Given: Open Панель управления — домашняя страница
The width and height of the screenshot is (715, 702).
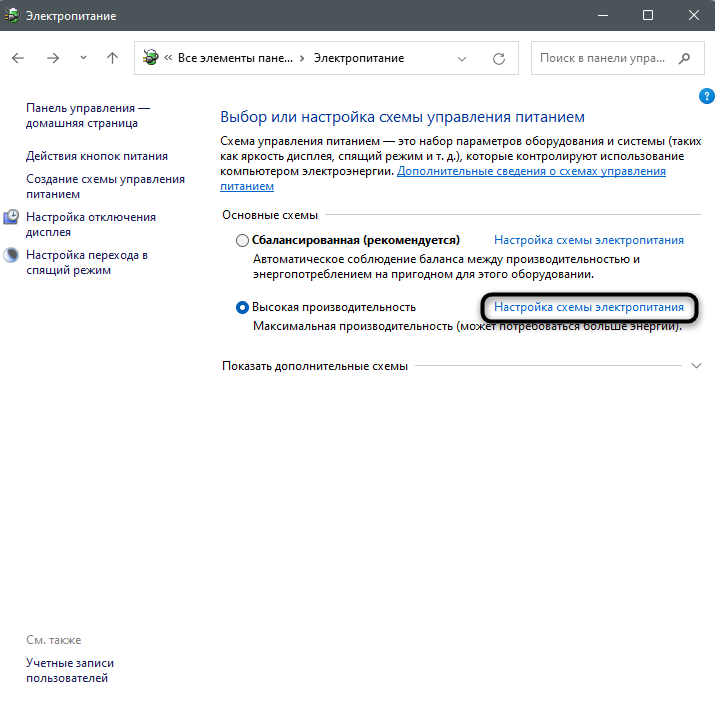Looking at the screenshot, I should point(88,115).
